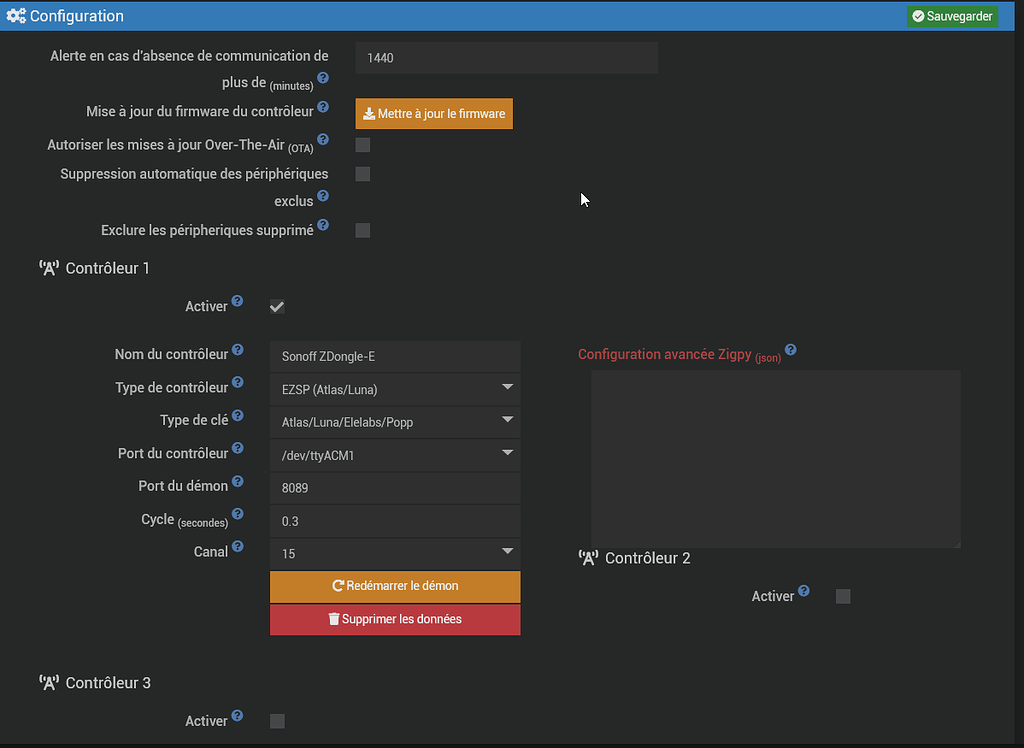
Task: Click the gear icon beside Configuration title
Action: click(16, 15)
